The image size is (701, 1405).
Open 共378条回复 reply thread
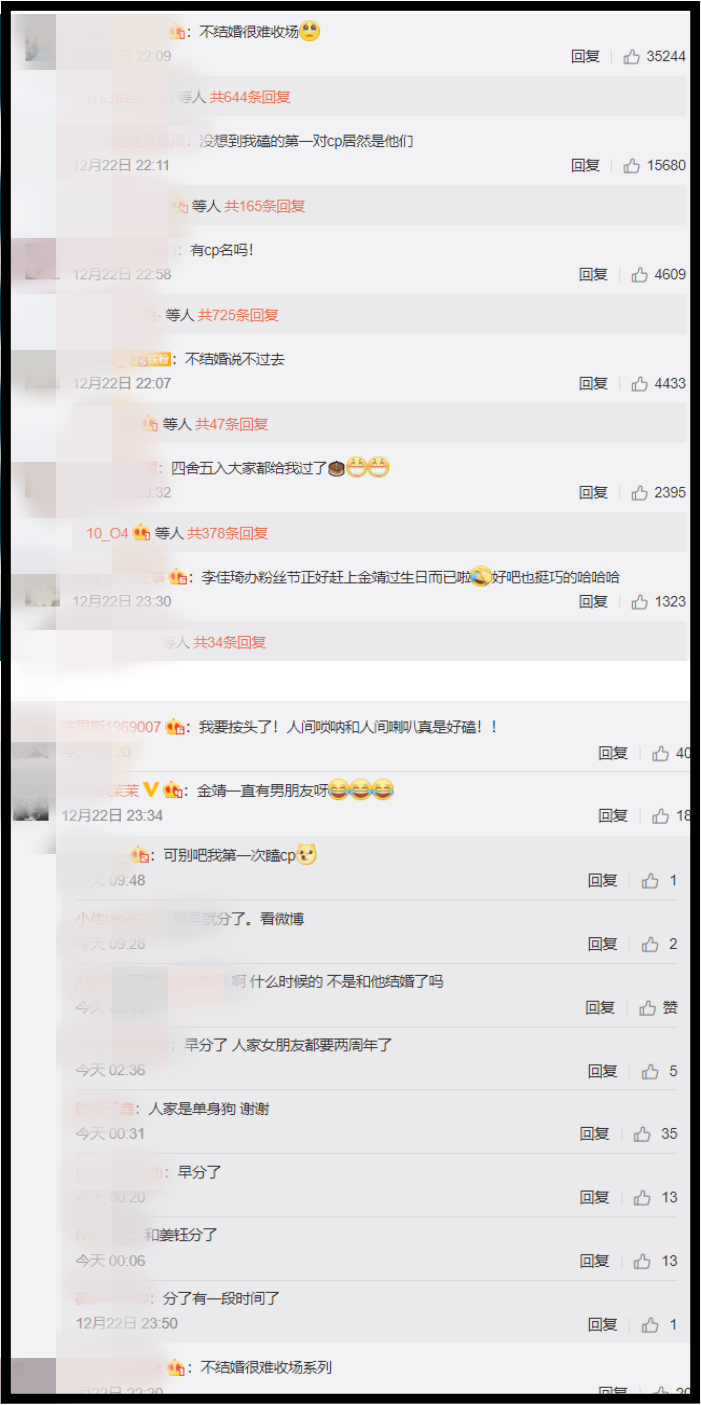(228, 533)
